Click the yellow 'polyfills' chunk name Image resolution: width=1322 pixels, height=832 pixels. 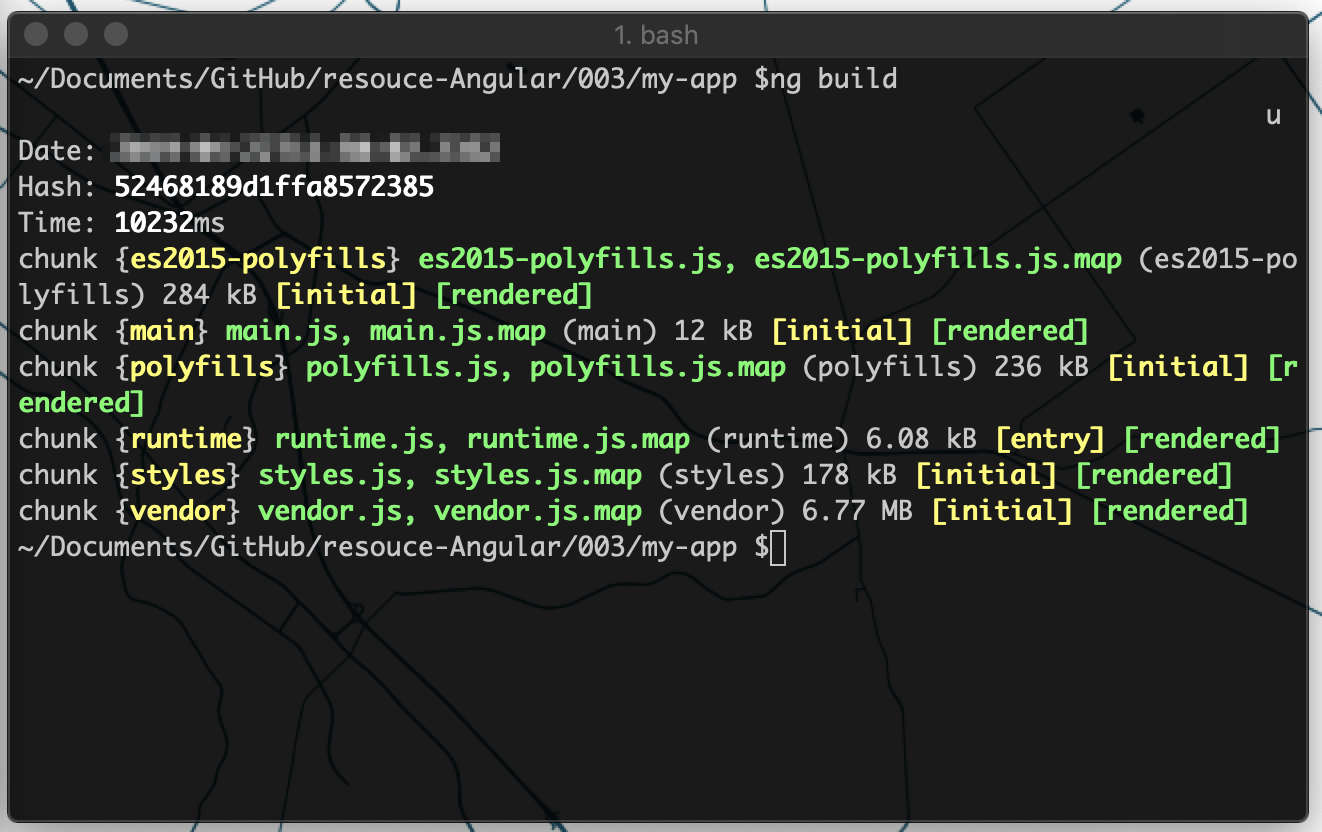pos(202,367)
